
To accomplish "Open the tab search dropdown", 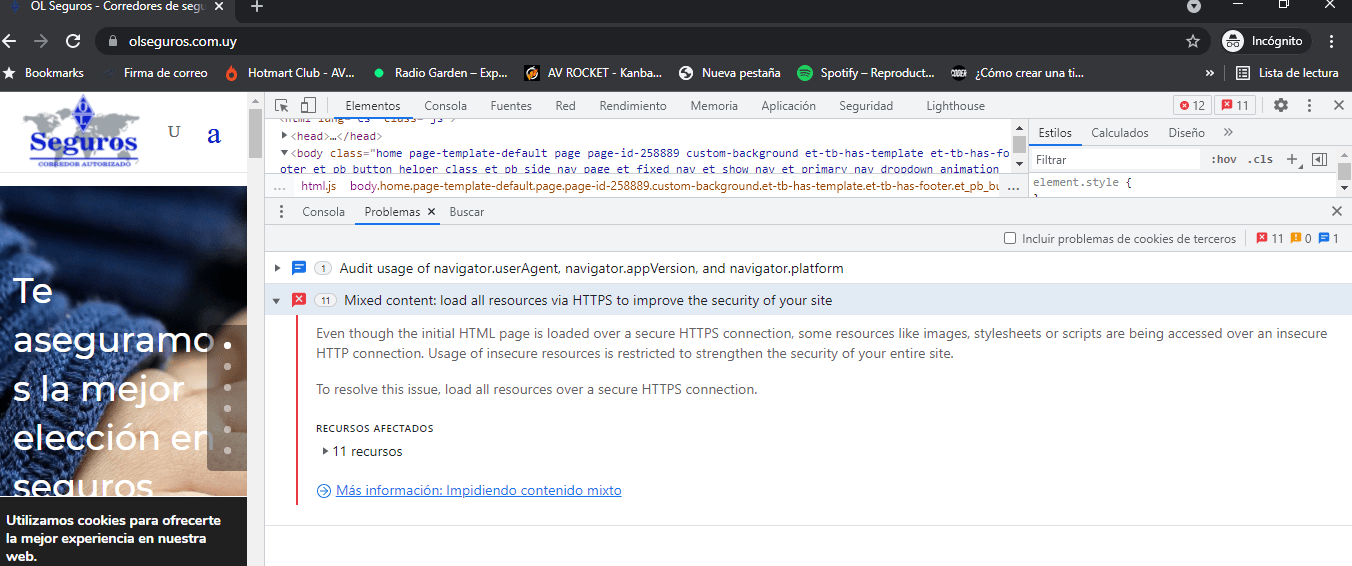I will (x=1193, y=6).
